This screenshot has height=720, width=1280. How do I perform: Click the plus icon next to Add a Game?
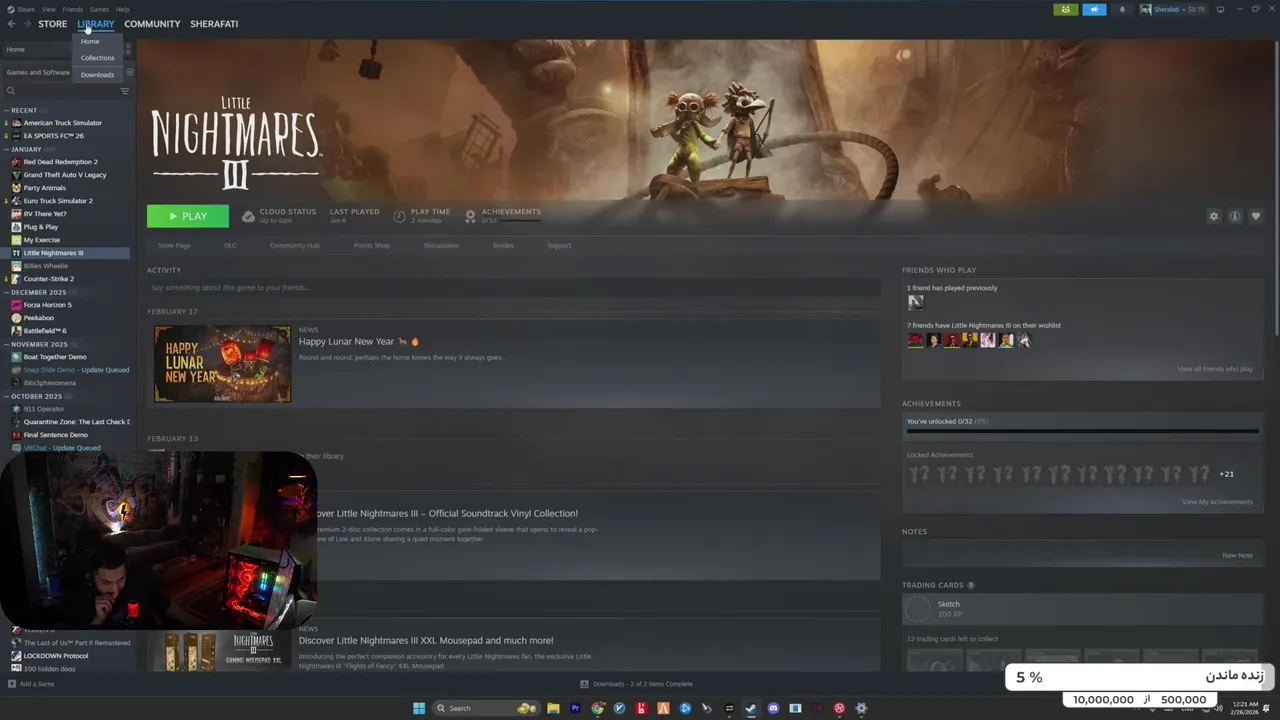(12, 684)
